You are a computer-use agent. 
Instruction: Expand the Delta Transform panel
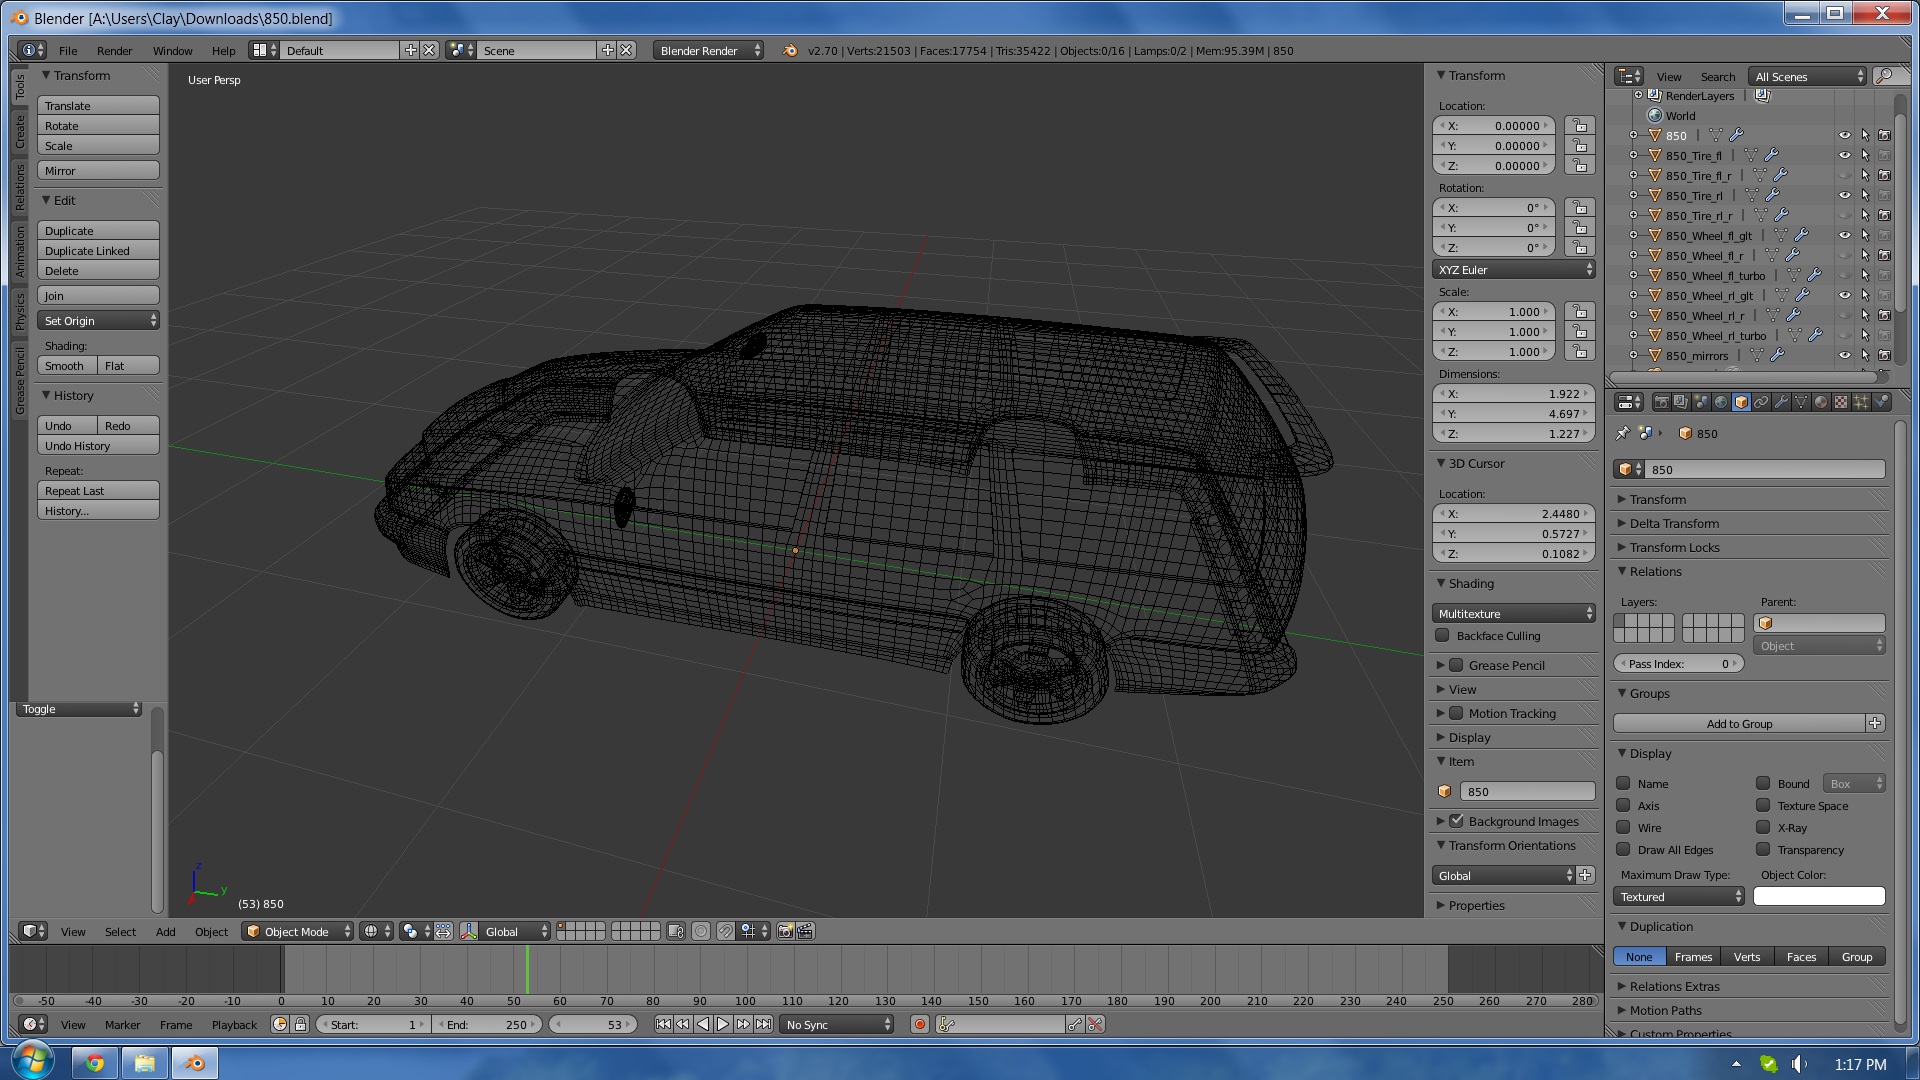coord(1674,523)
